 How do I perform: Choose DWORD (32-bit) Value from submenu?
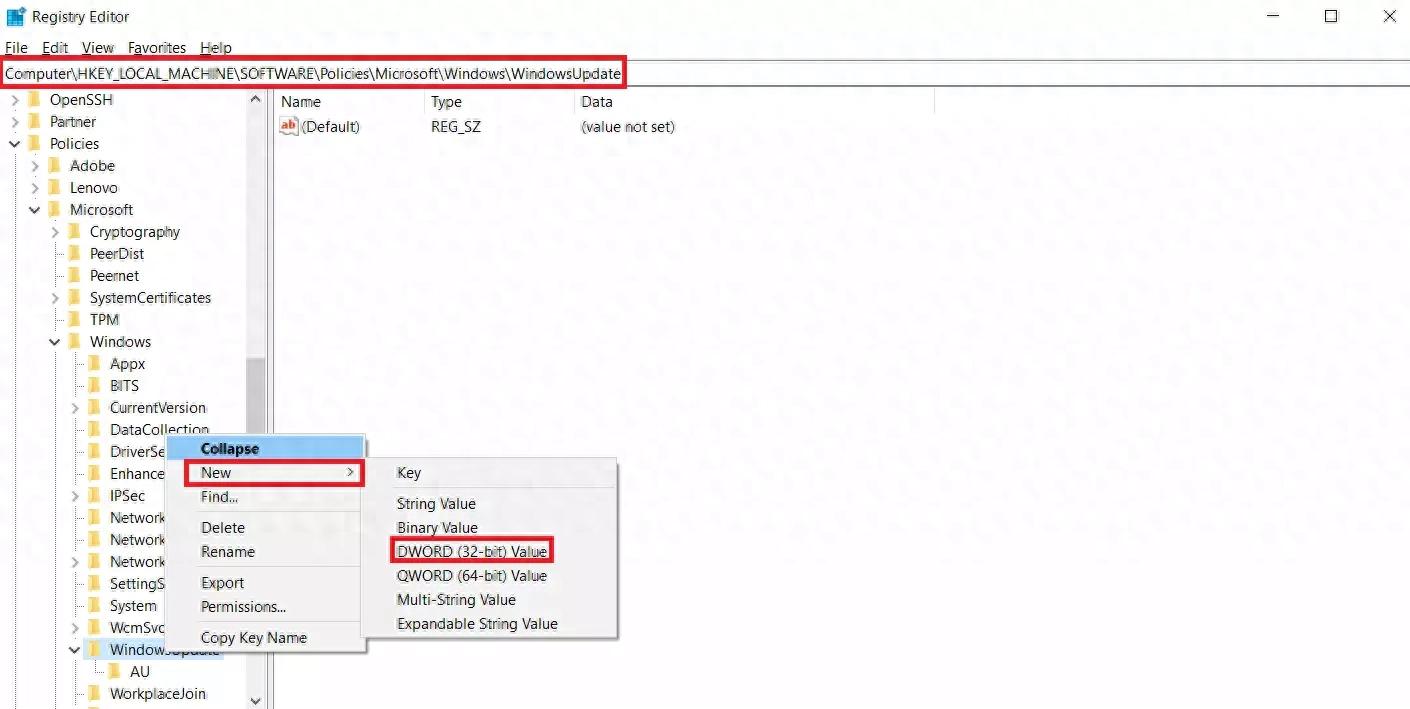(472, 551)
